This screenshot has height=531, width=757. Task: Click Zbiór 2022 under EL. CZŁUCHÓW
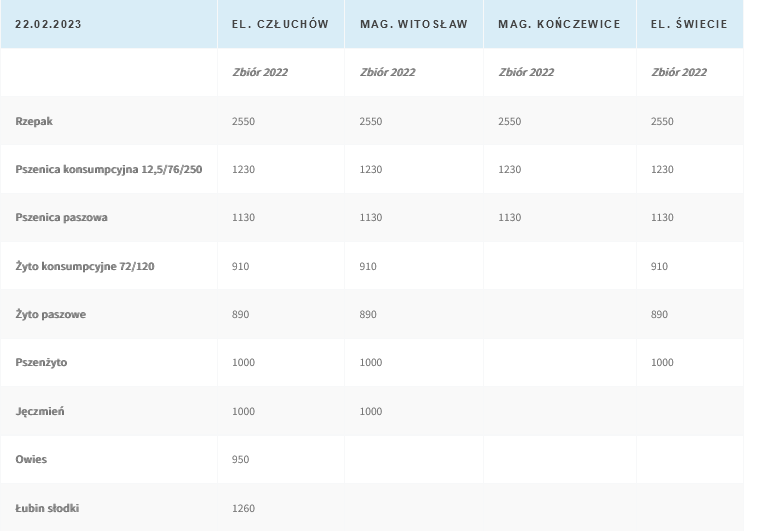(x=260, y=72)
